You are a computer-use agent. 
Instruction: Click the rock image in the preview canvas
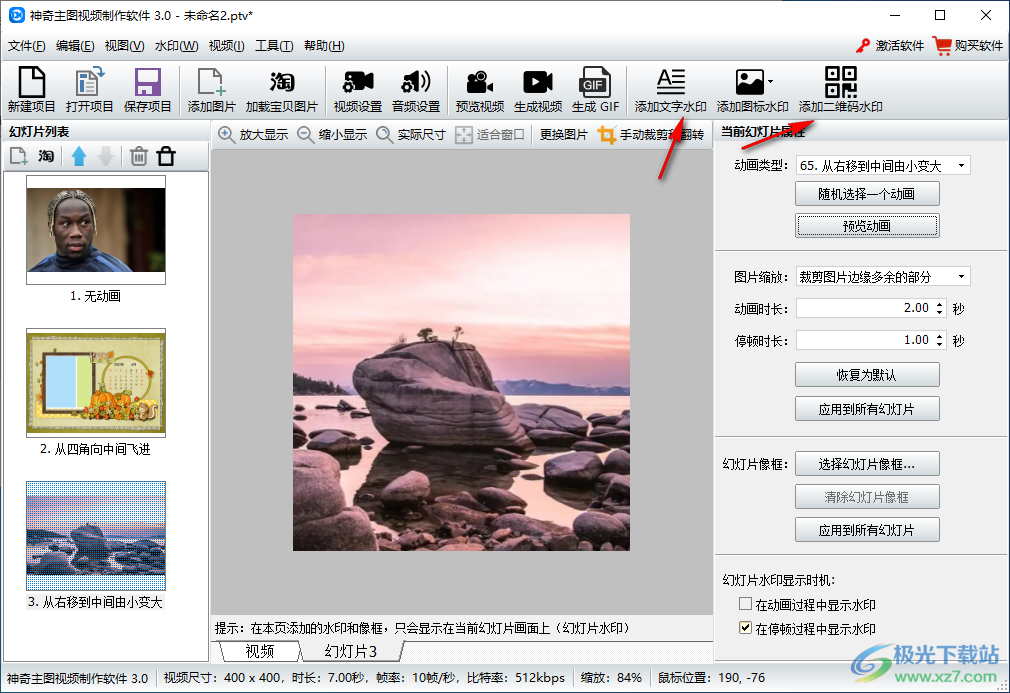pyautogui.click(x=461, y=383)
